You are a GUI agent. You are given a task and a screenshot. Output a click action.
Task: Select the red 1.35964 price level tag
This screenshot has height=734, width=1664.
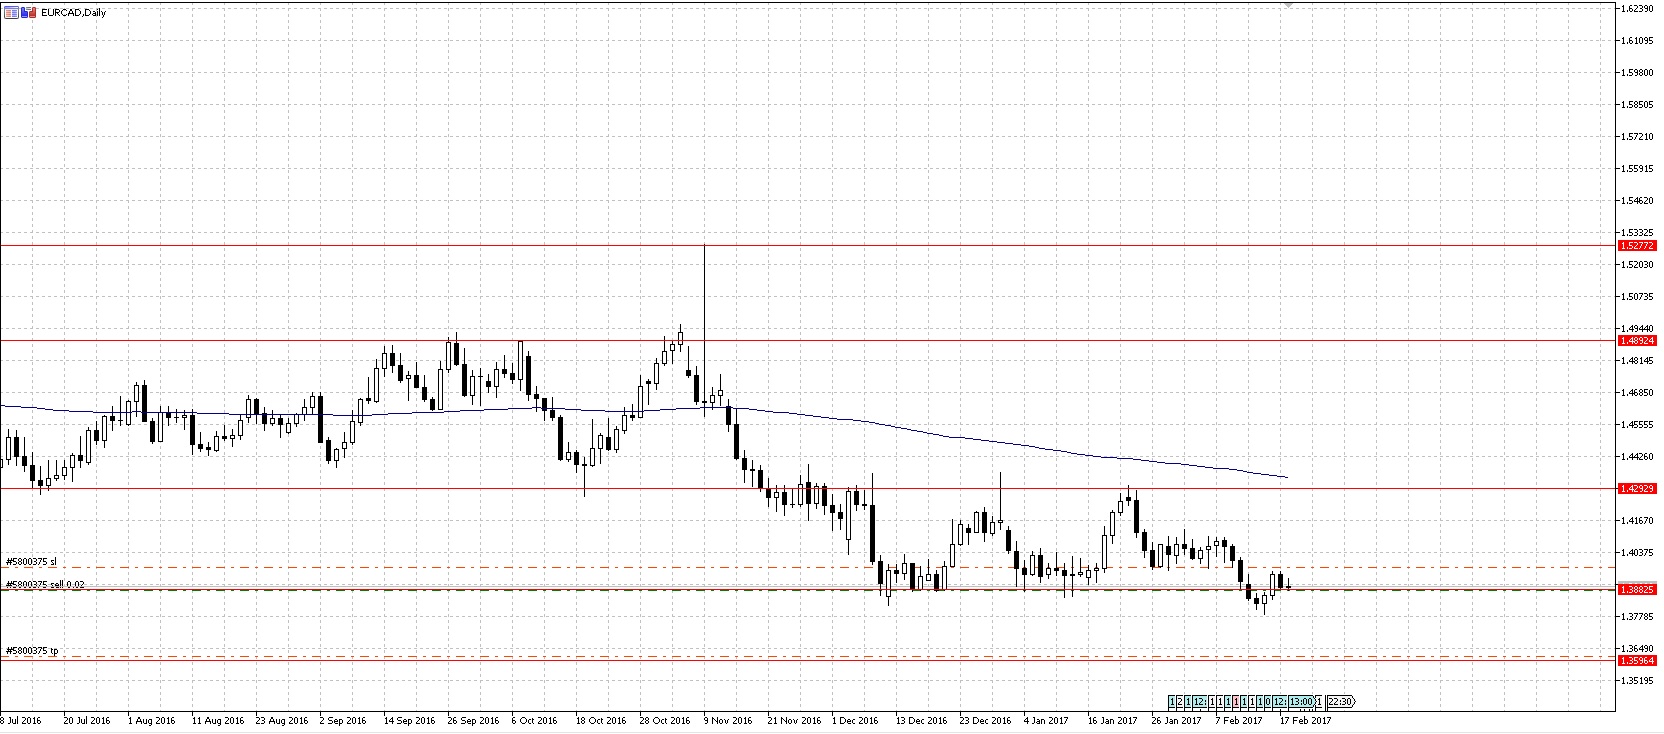(x=1637, y=660)
